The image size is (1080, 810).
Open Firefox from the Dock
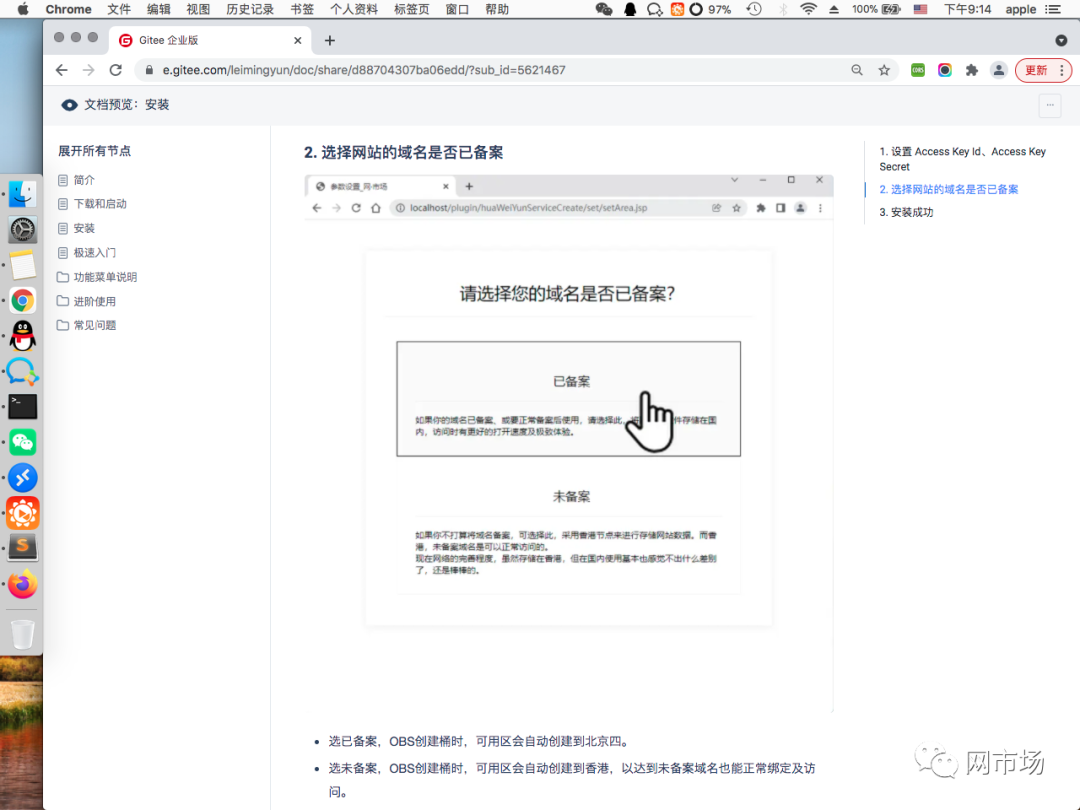[22, 584]
